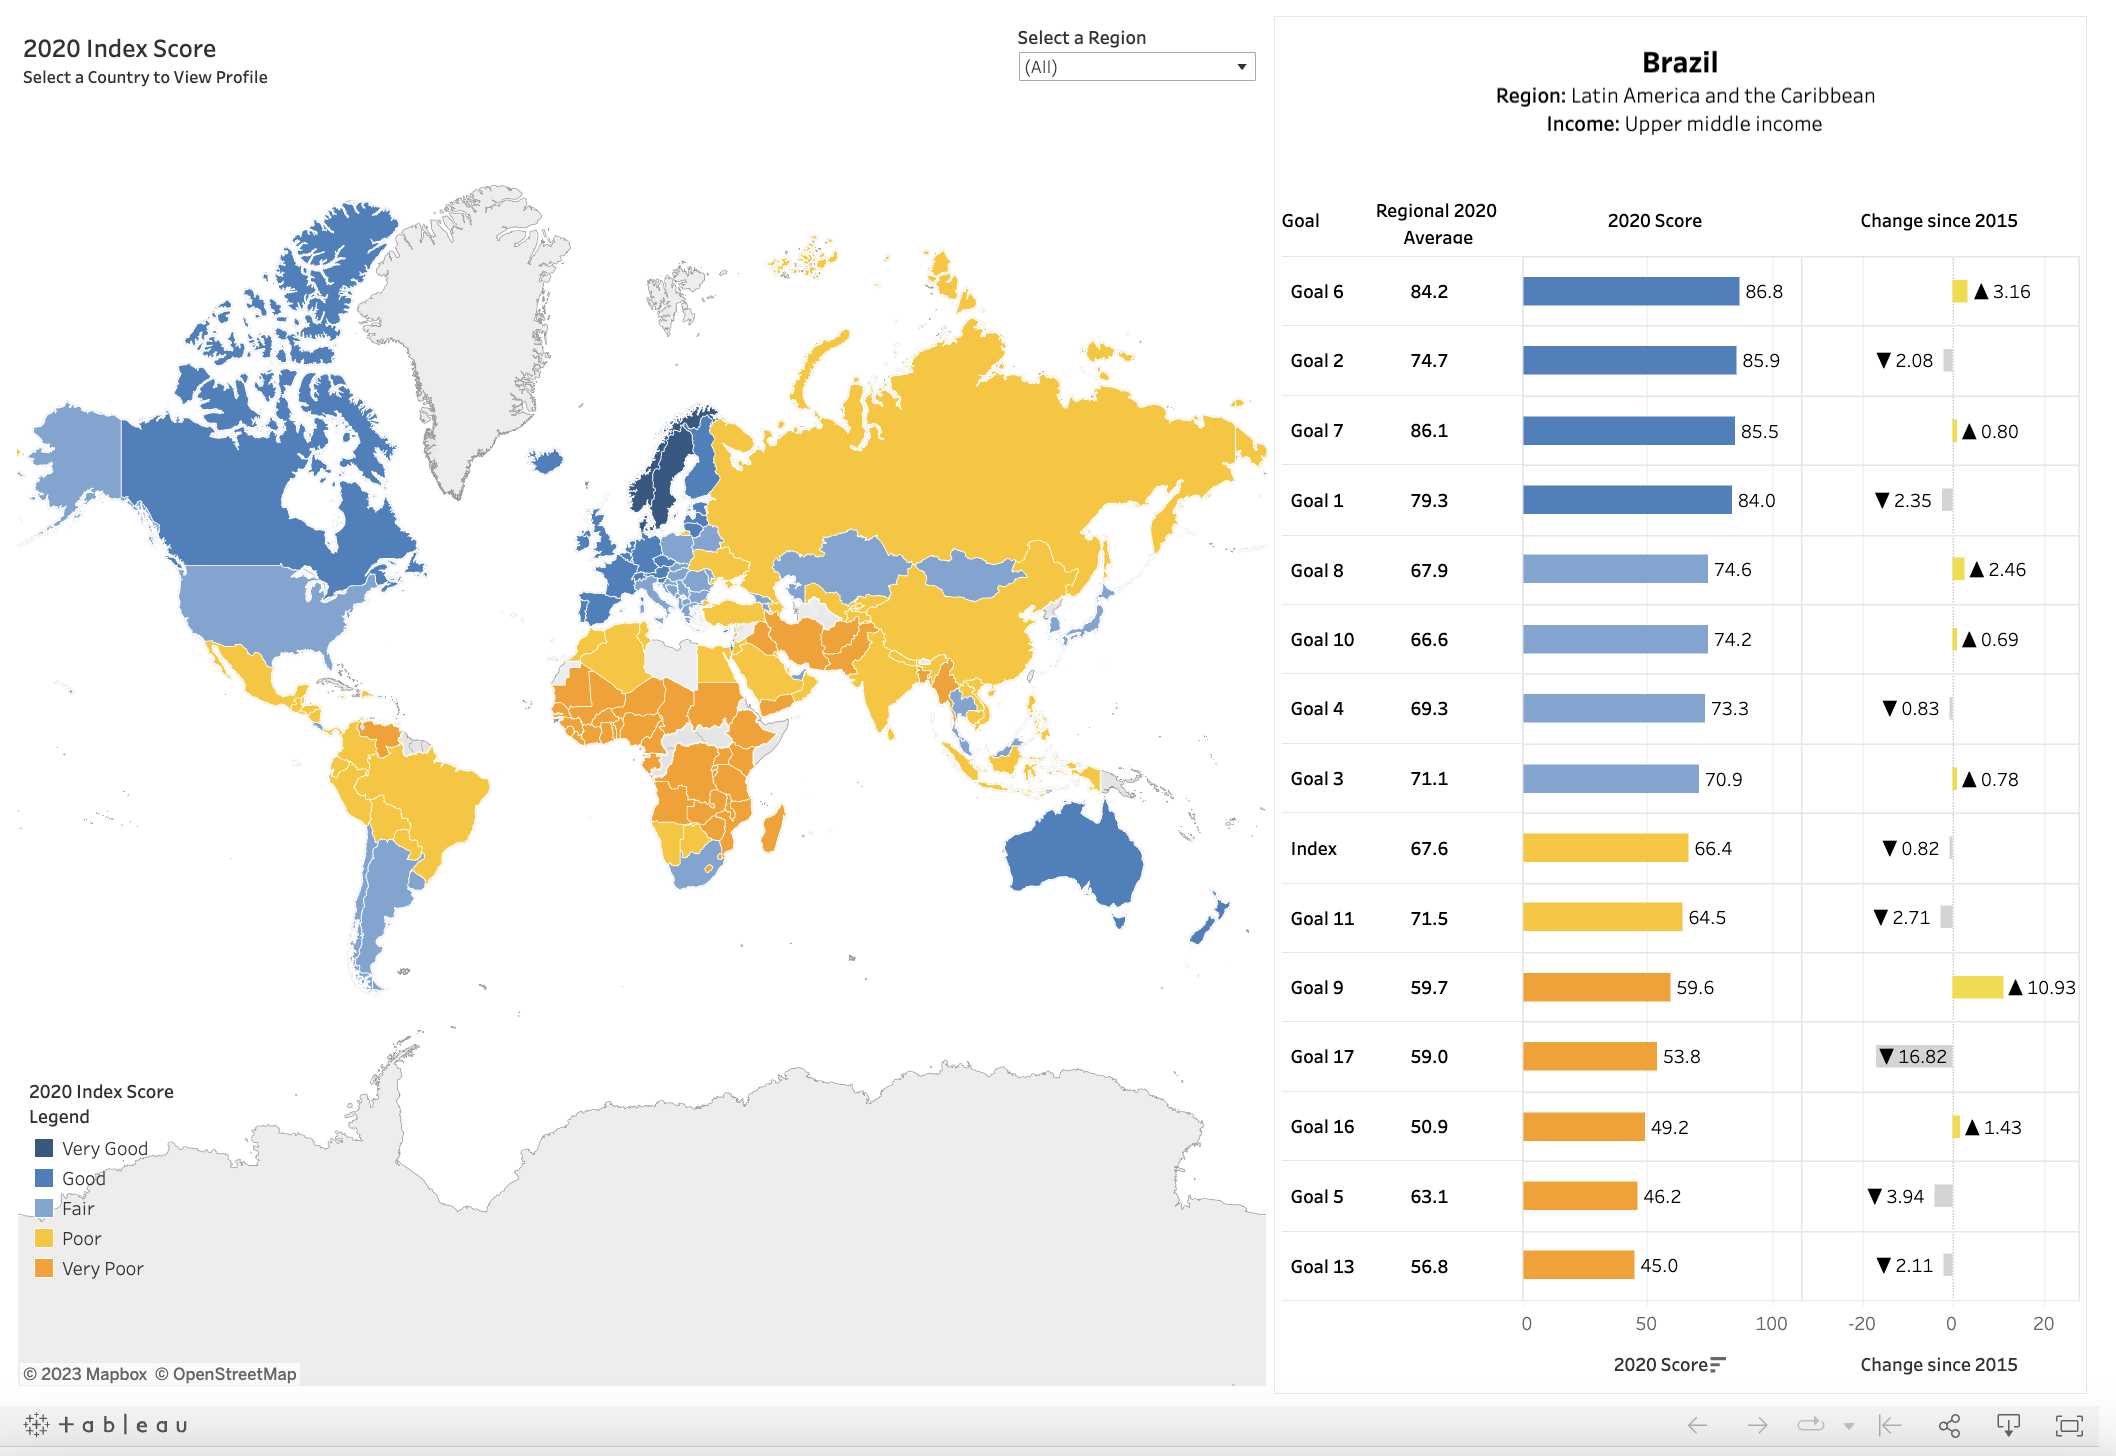Click the Goal 17 row label
This screenshot has width=2116, height=1456.
[1322, 1056]
